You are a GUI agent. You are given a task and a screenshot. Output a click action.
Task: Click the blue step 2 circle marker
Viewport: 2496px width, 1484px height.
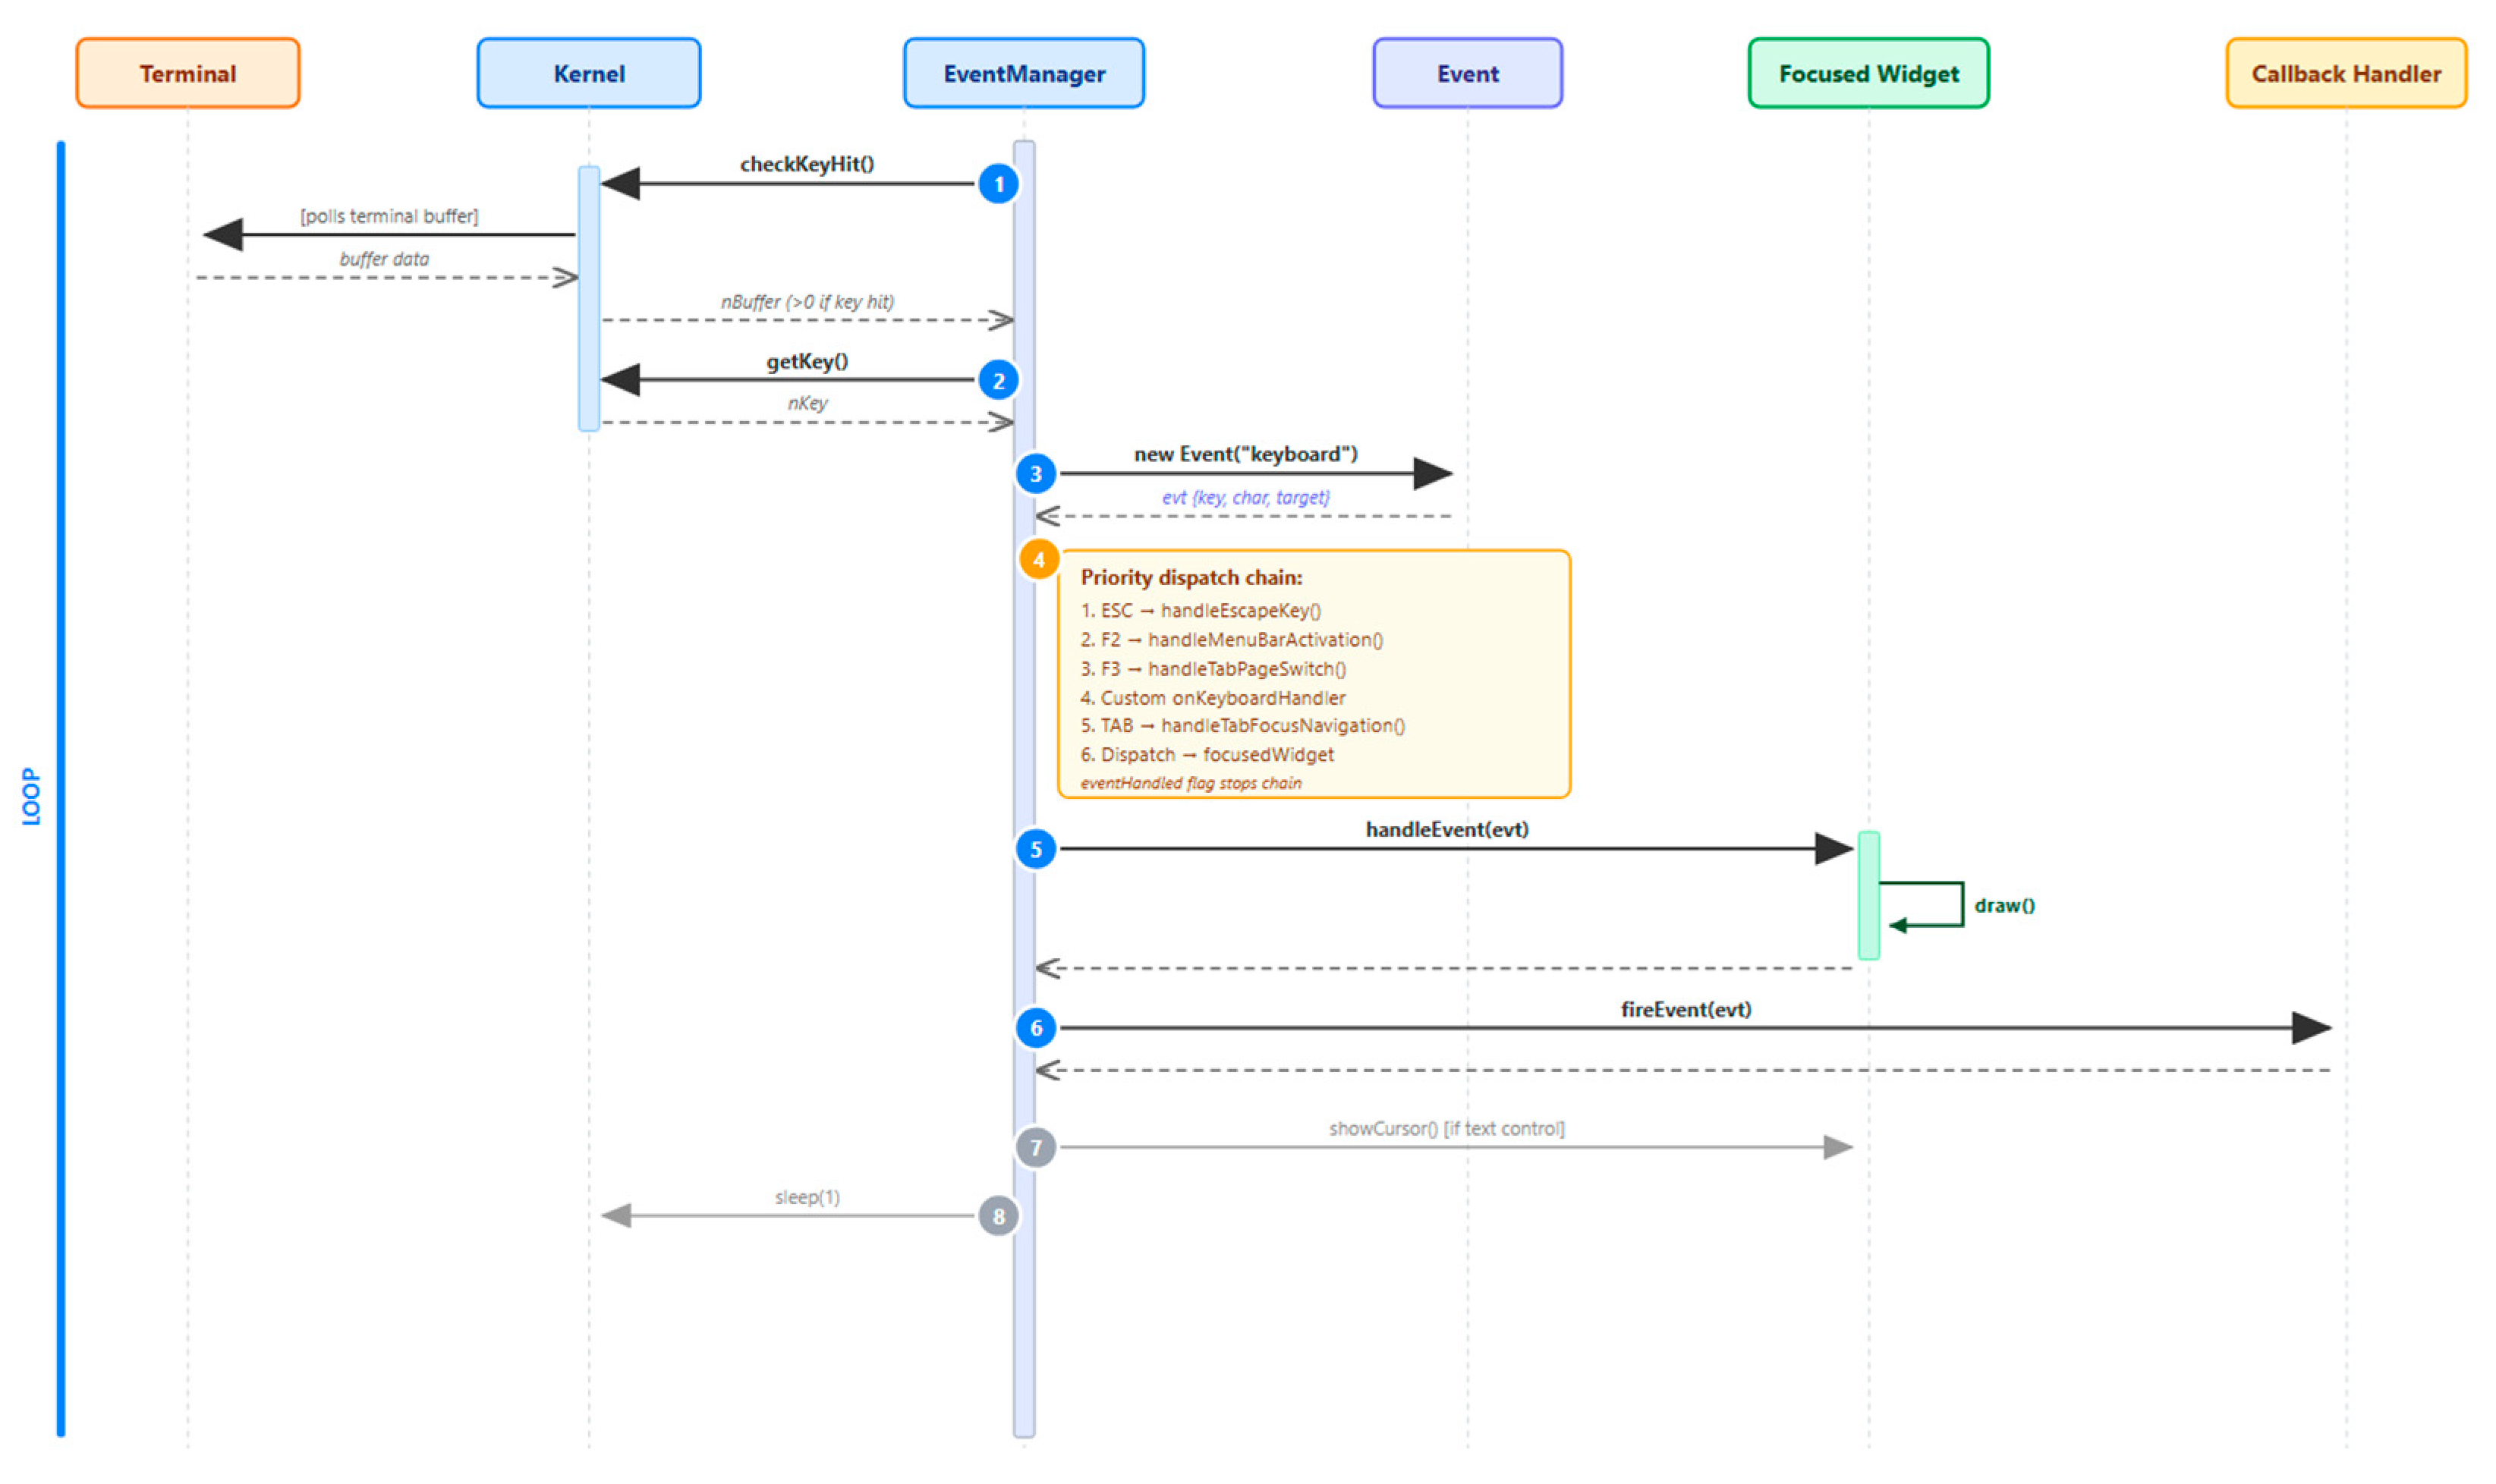coord(997,380)
